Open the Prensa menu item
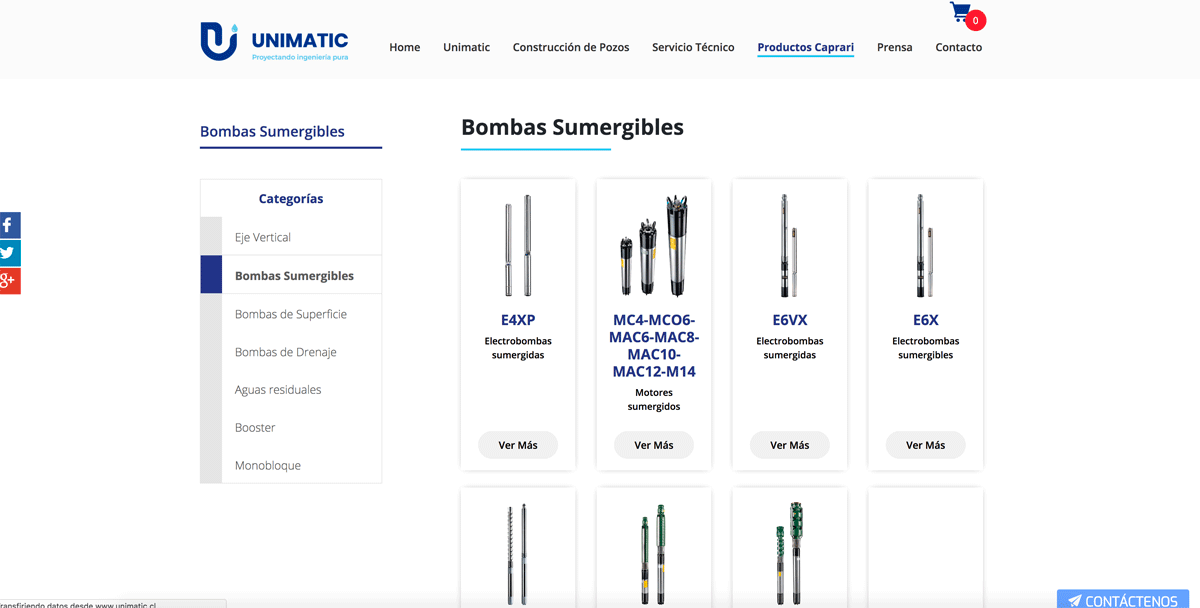 coord(895,47)
